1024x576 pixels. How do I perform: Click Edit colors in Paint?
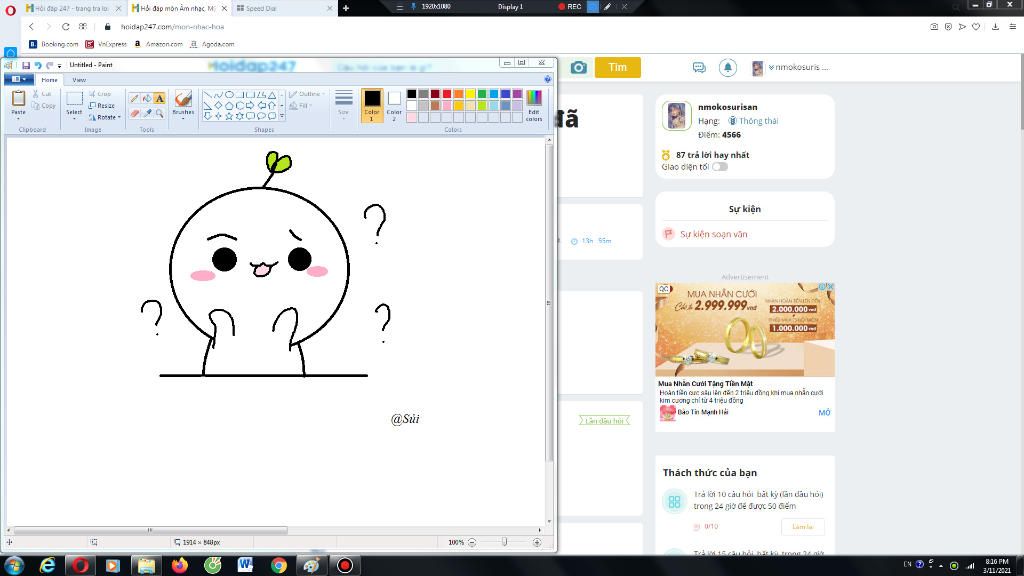click(534, 105)
